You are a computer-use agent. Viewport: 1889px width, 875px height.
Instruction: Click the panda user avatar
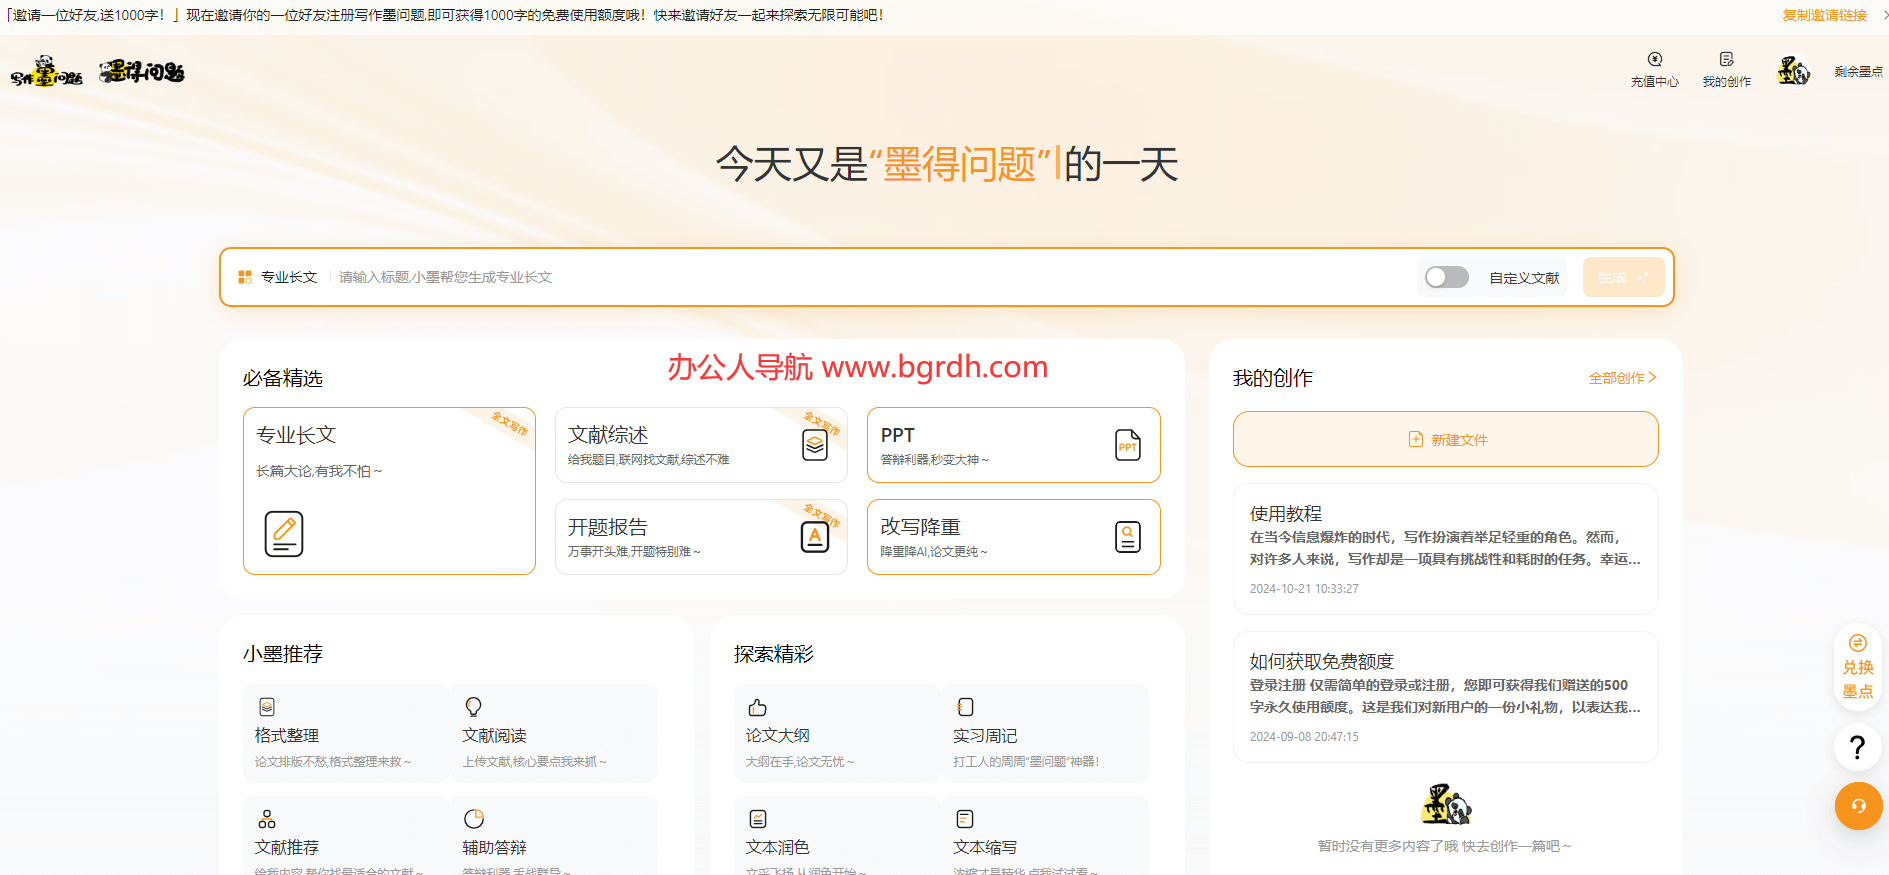coord(1794,71)
